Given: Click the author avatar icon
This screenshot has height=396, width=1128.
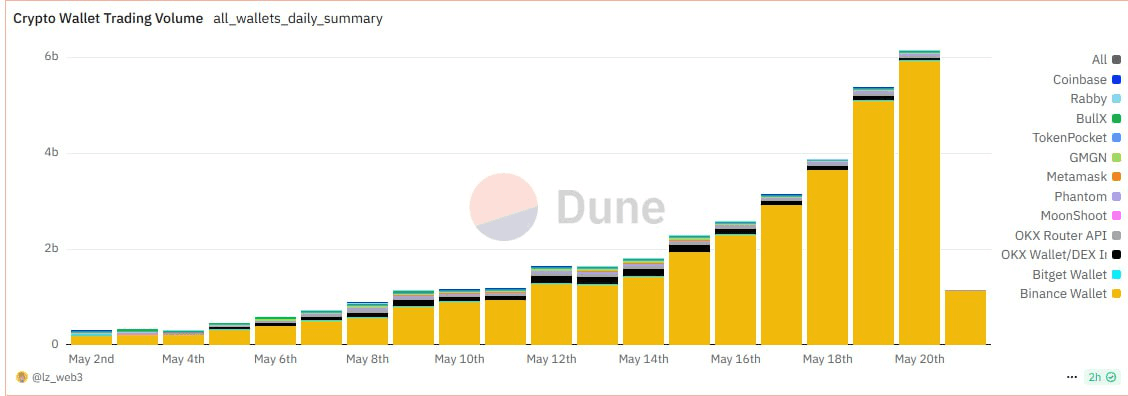Looking at the screenshot, I should pos(22,377).
